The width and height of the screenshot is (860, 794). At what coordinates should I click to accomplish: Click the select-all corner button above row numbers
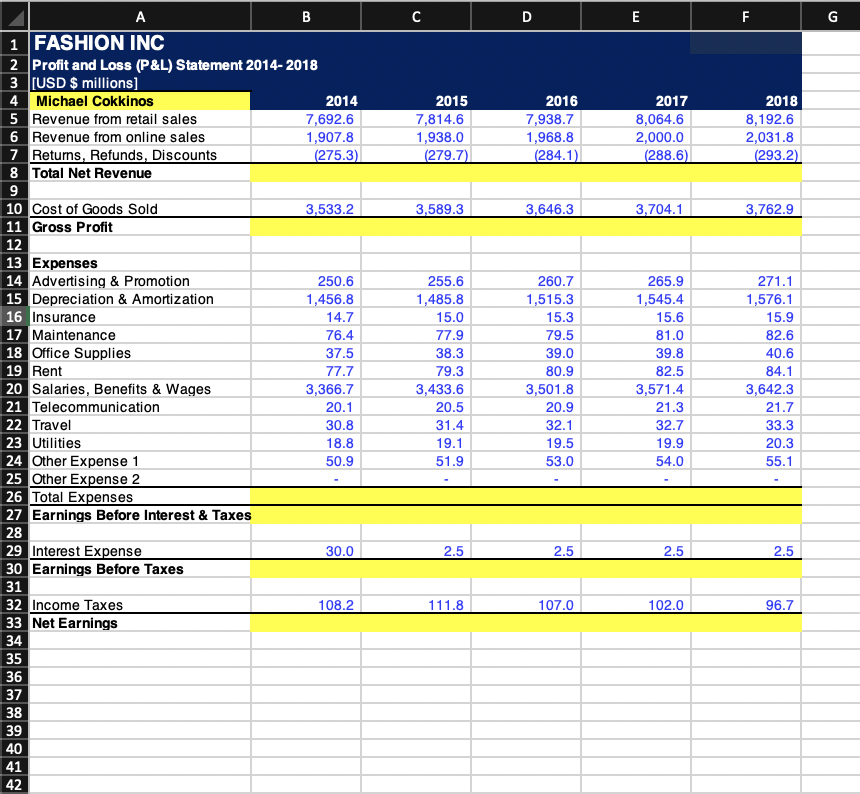(14, 17)
